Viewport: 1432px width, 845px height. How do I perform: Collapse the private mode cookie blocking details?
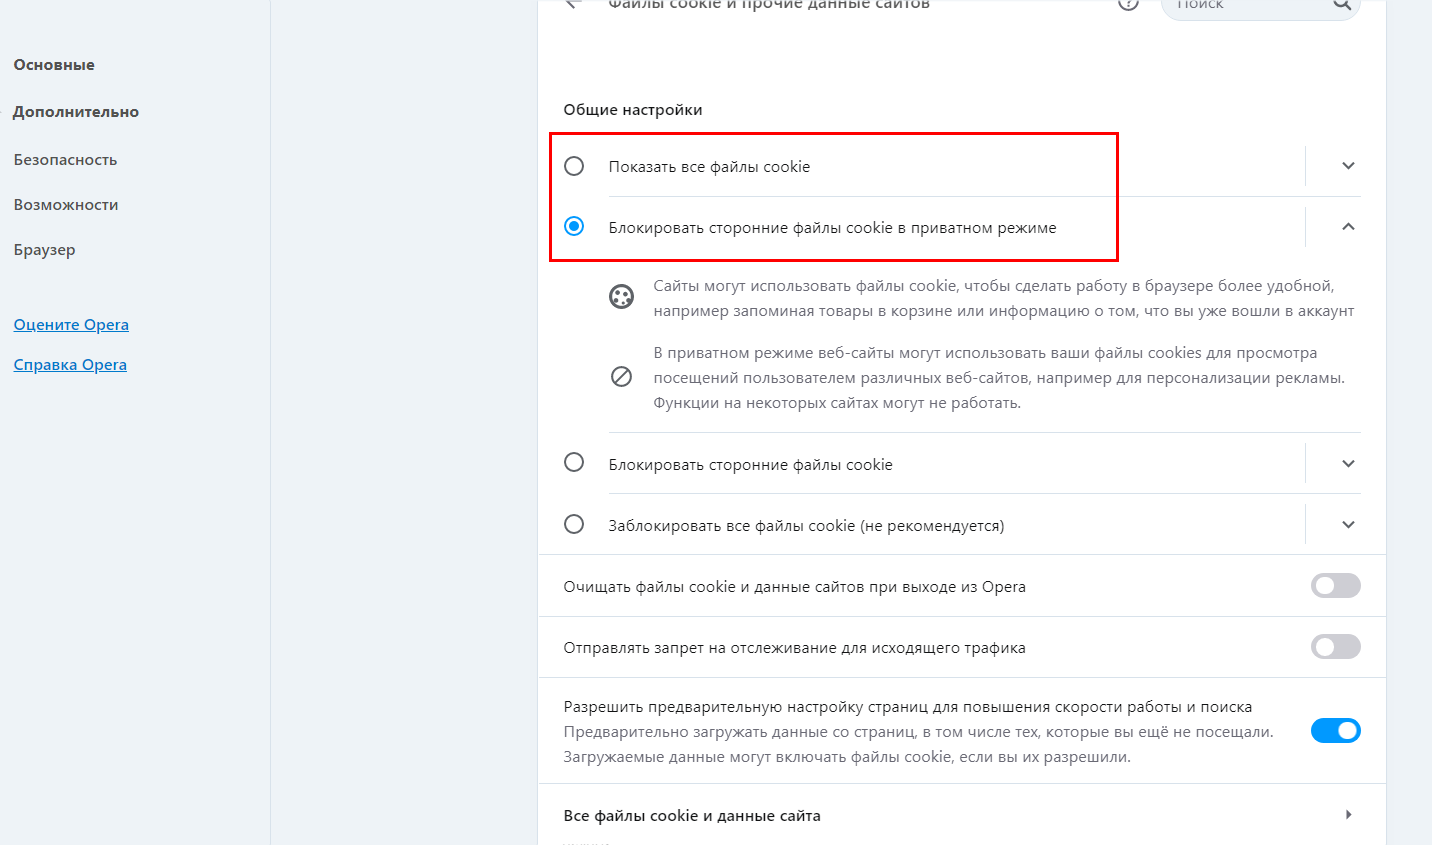coord(1348,227)
